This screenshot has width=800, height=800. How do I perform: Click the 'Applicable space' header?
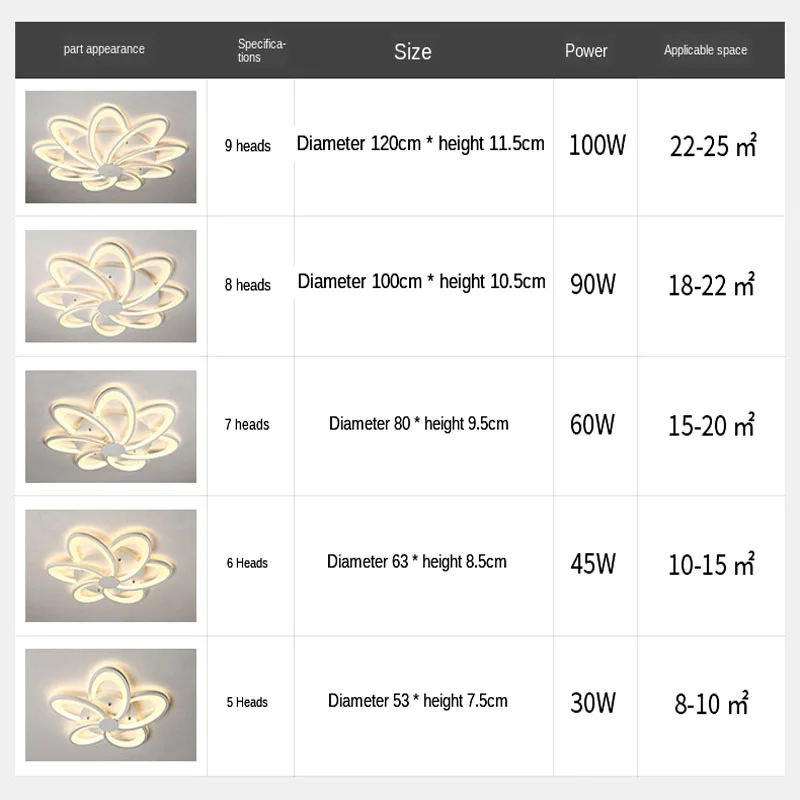[705, 50]
